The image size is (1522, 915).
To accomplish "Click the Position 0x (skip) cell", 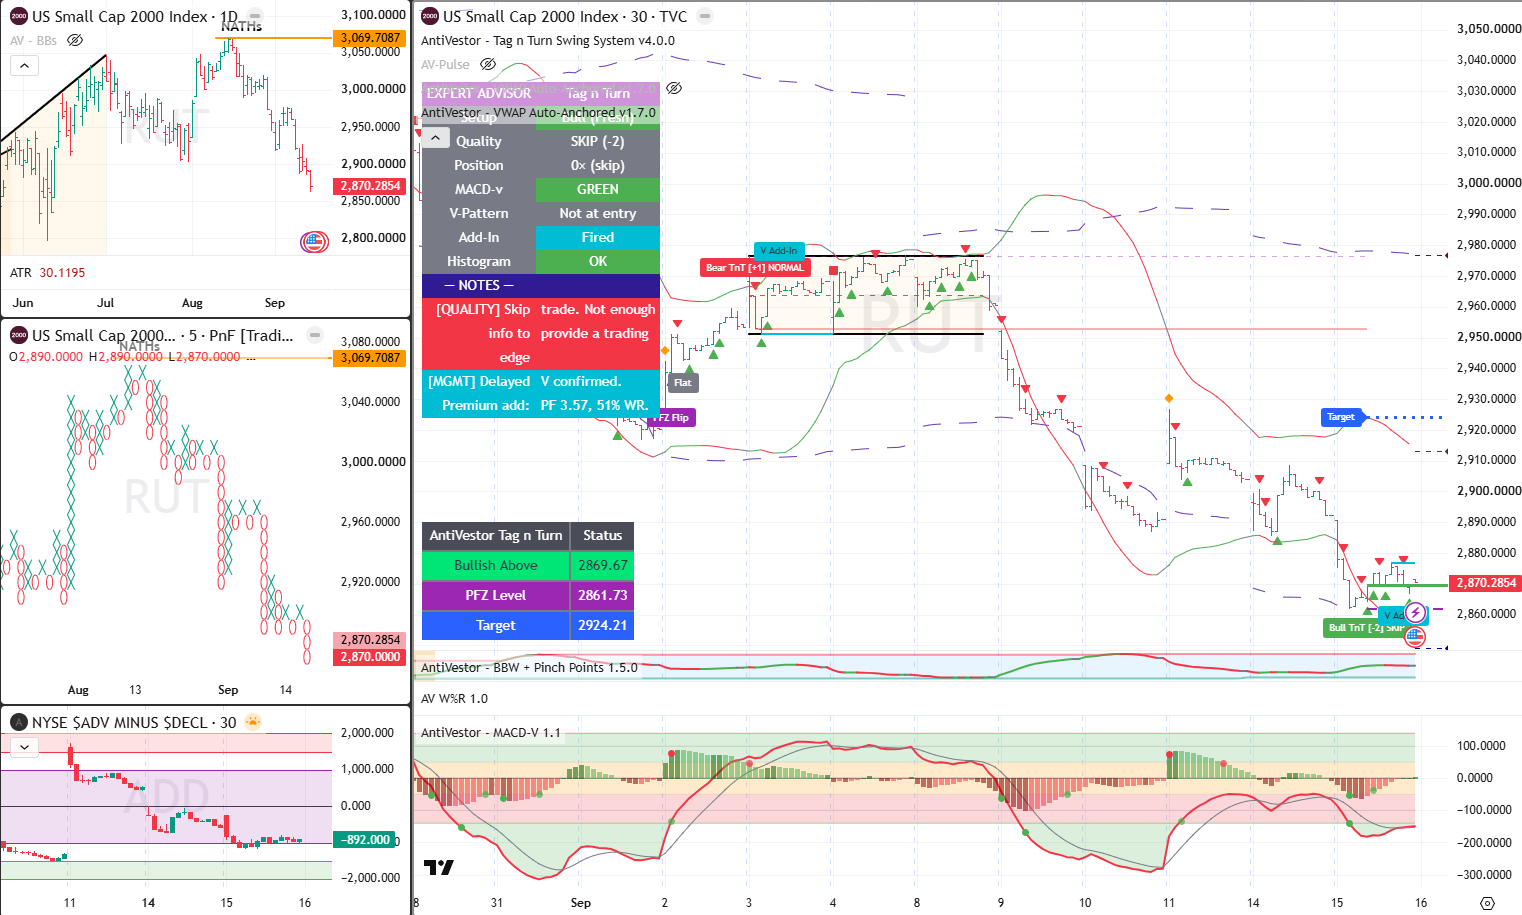I will click(598, 165).
